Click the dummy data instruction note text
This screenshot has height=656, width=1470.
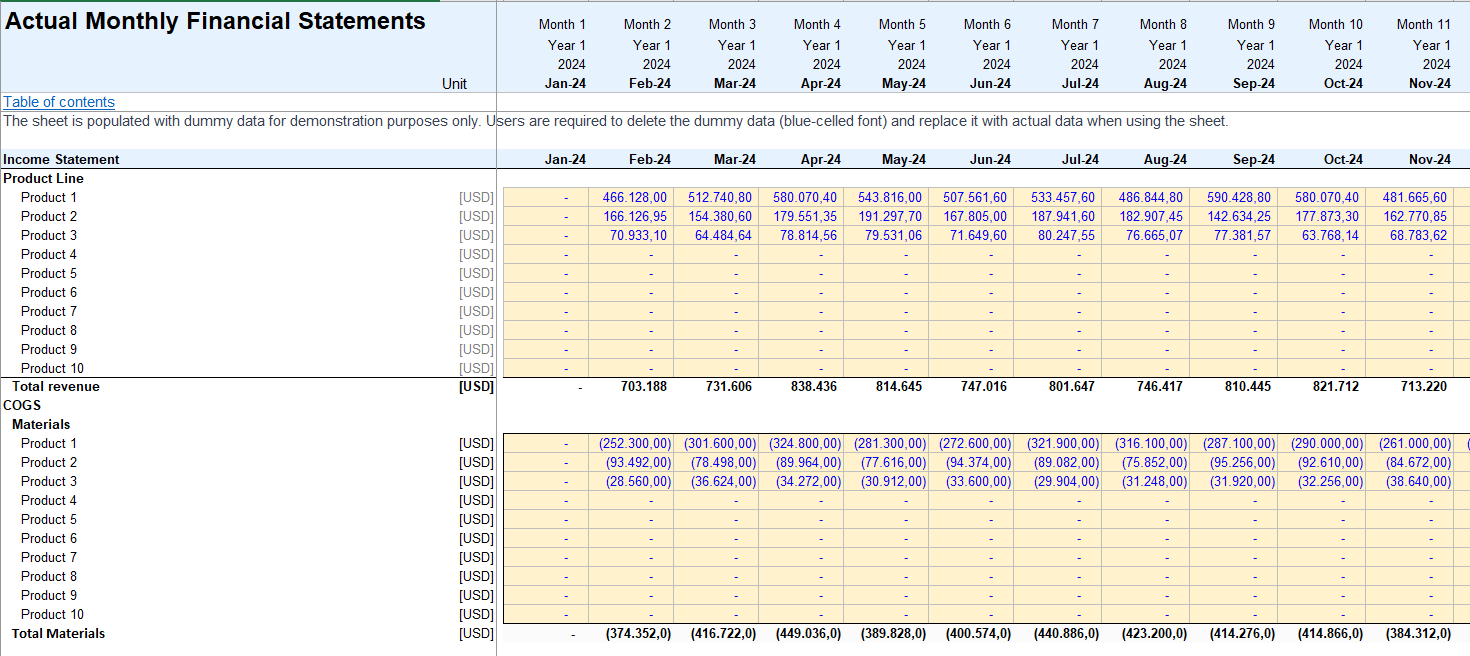[615, 121]
